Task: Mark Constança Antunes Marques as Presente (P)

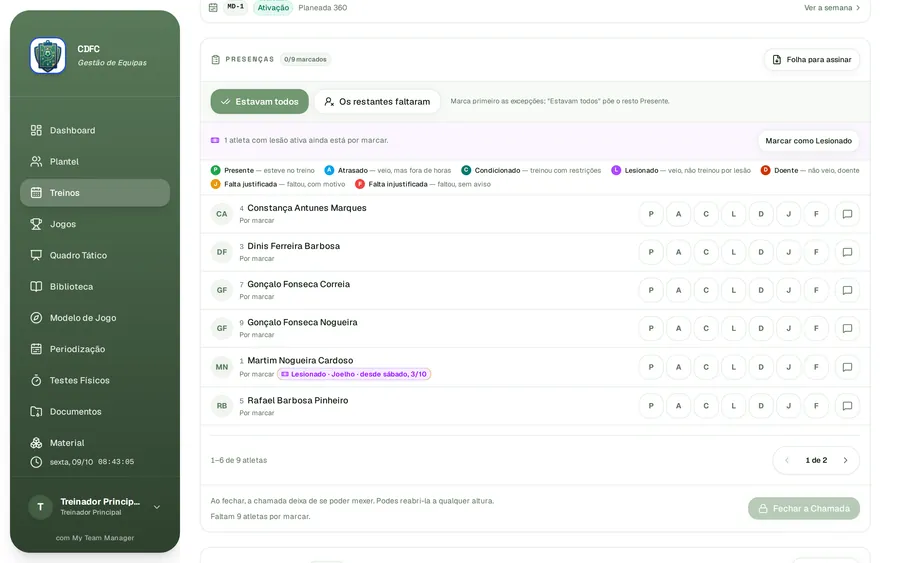Action: 651,214
